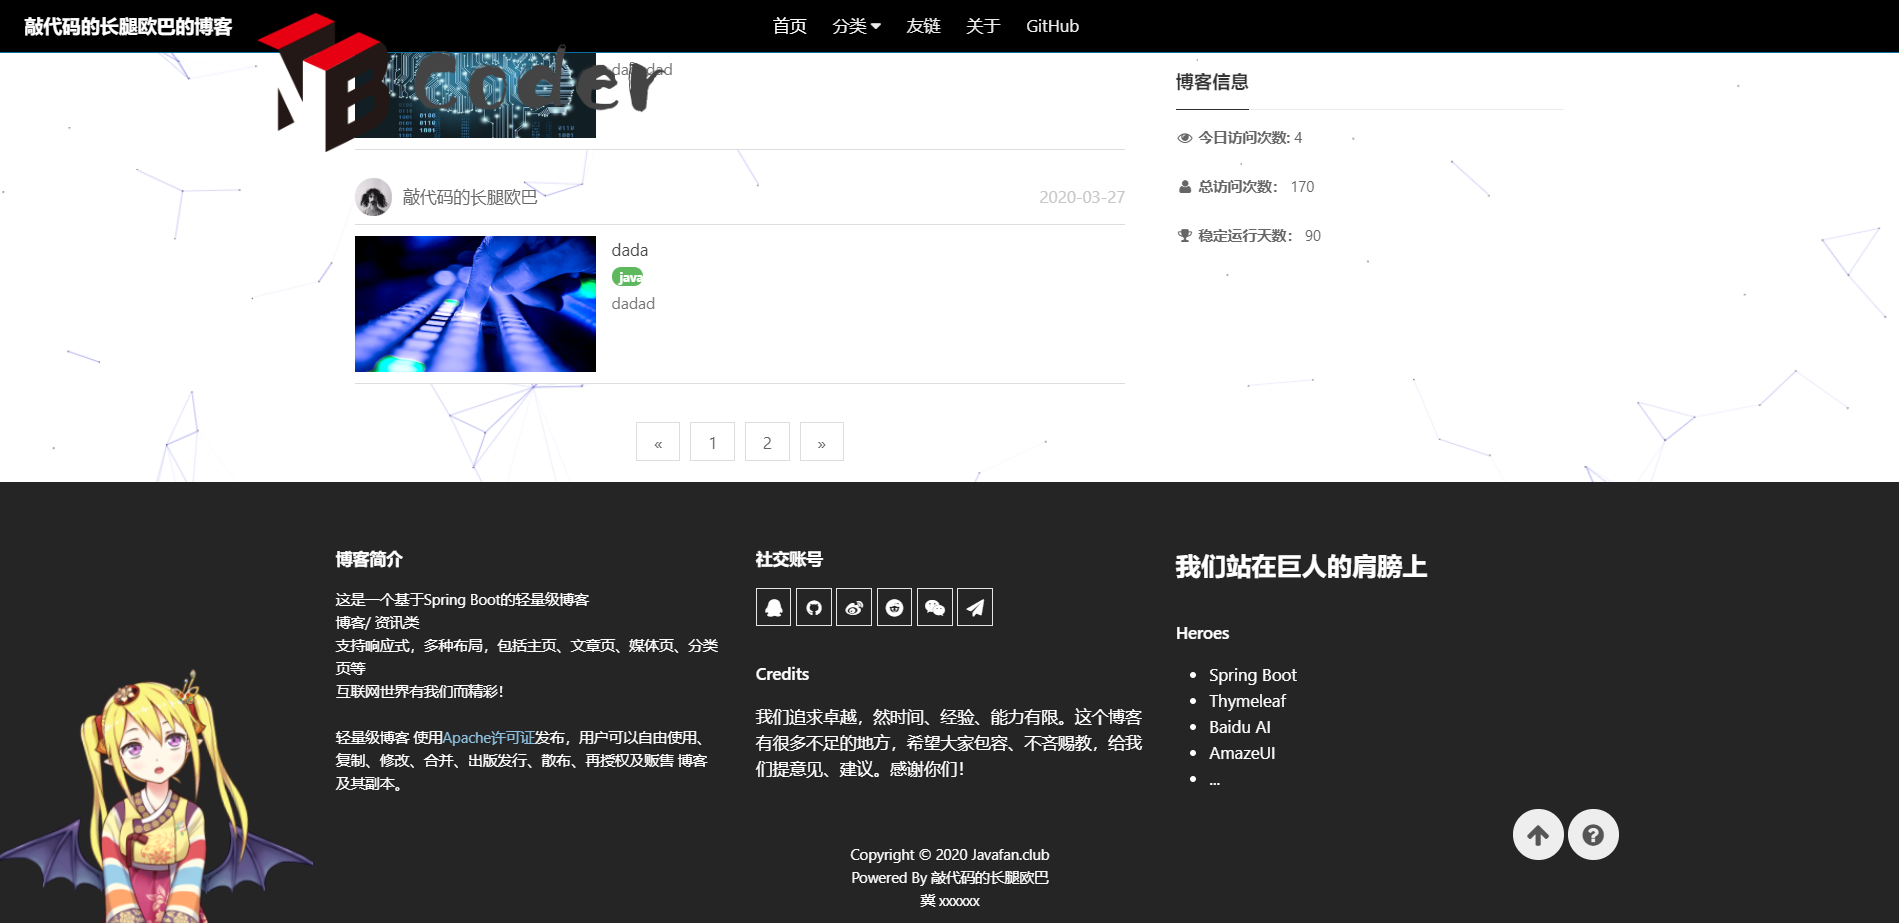This screenshot has width=1899, height=923.
Task: Click the 总访问次数 value 170
Action: click(1302, 187)
